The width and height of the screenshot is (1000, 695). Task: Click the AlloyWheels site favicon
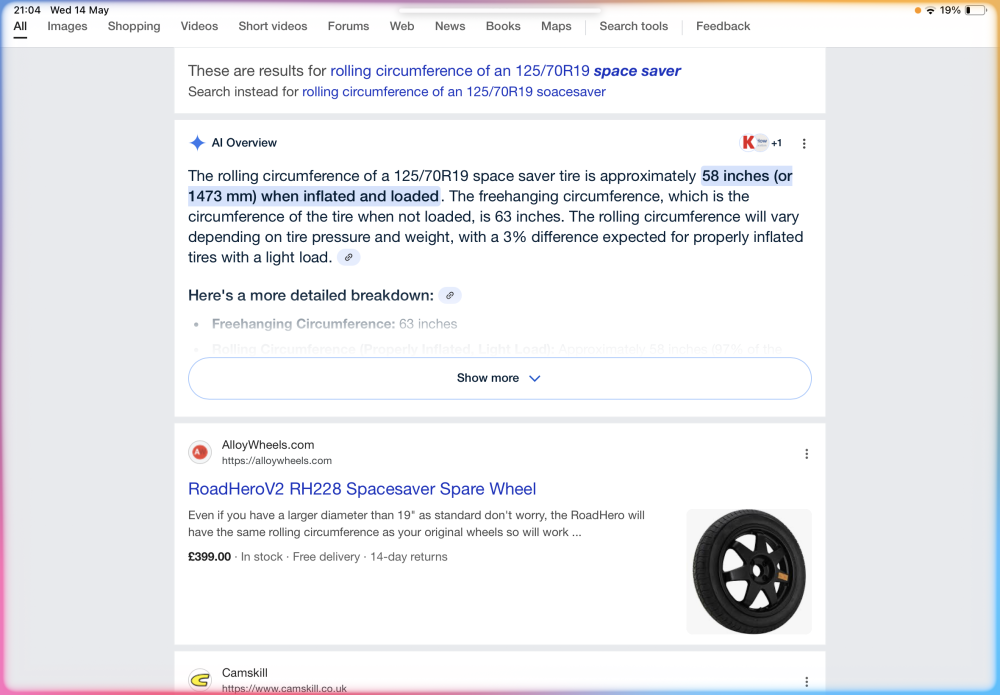tap(200, 452)
